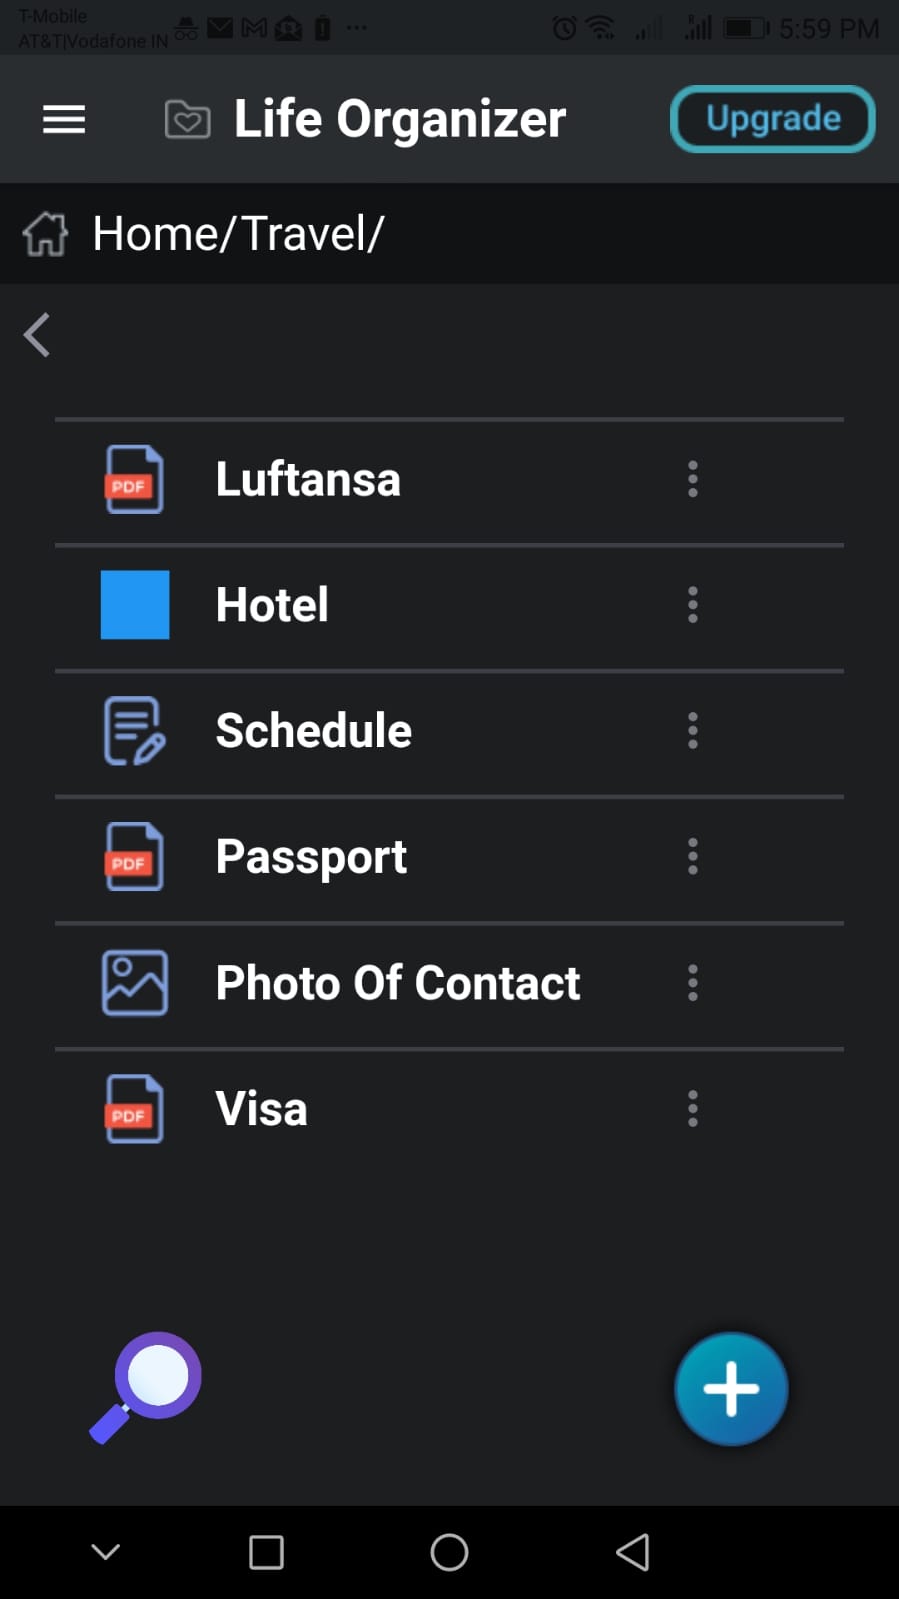
Task: Select the Photo Of Contact entry
Action: [397, 983]
